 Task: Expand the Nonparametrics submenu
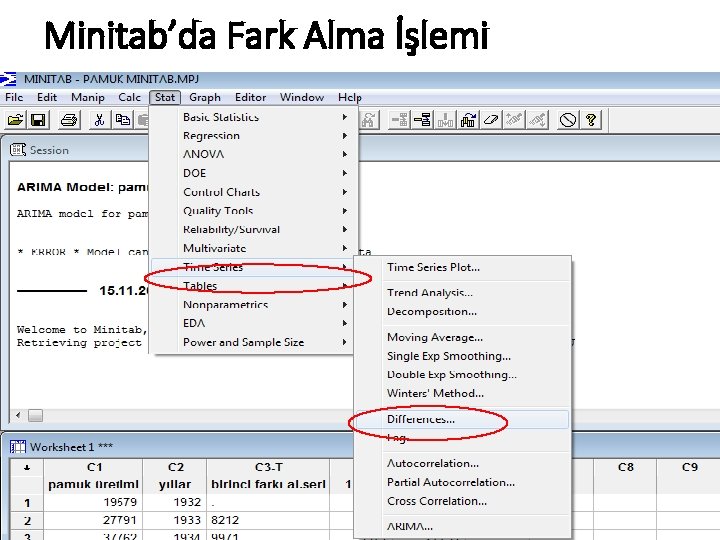click(254, 305)
